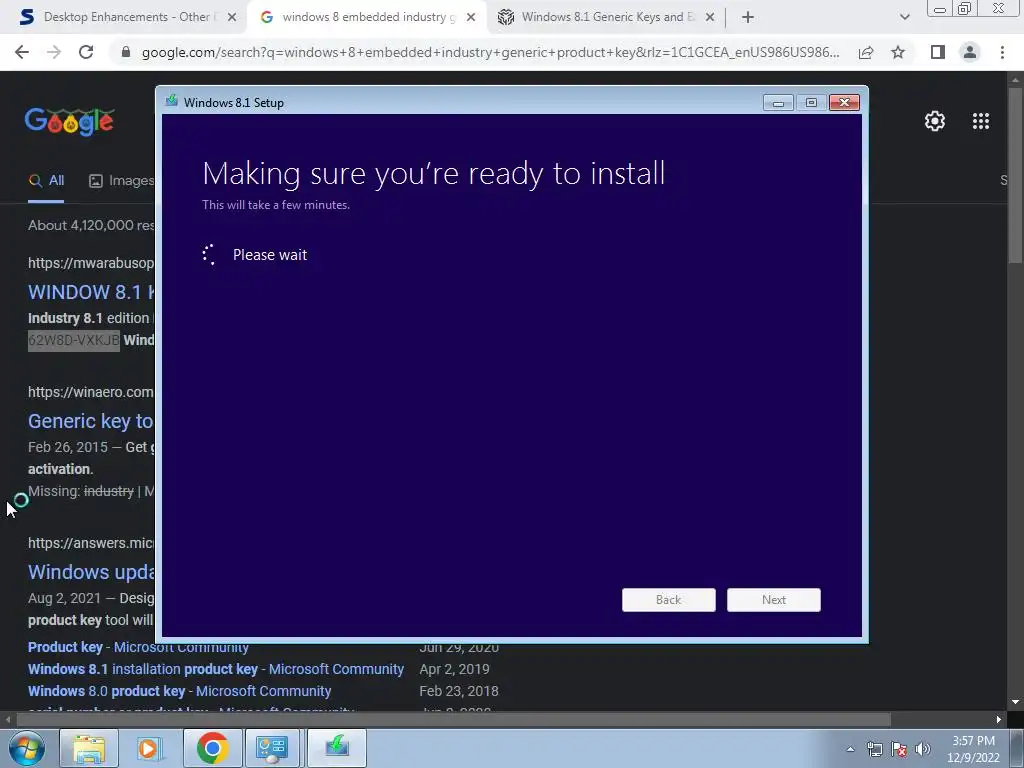Open Windows Start menu
The width and height of the screenshot is (1024, 768).
(x=26, y=748)
